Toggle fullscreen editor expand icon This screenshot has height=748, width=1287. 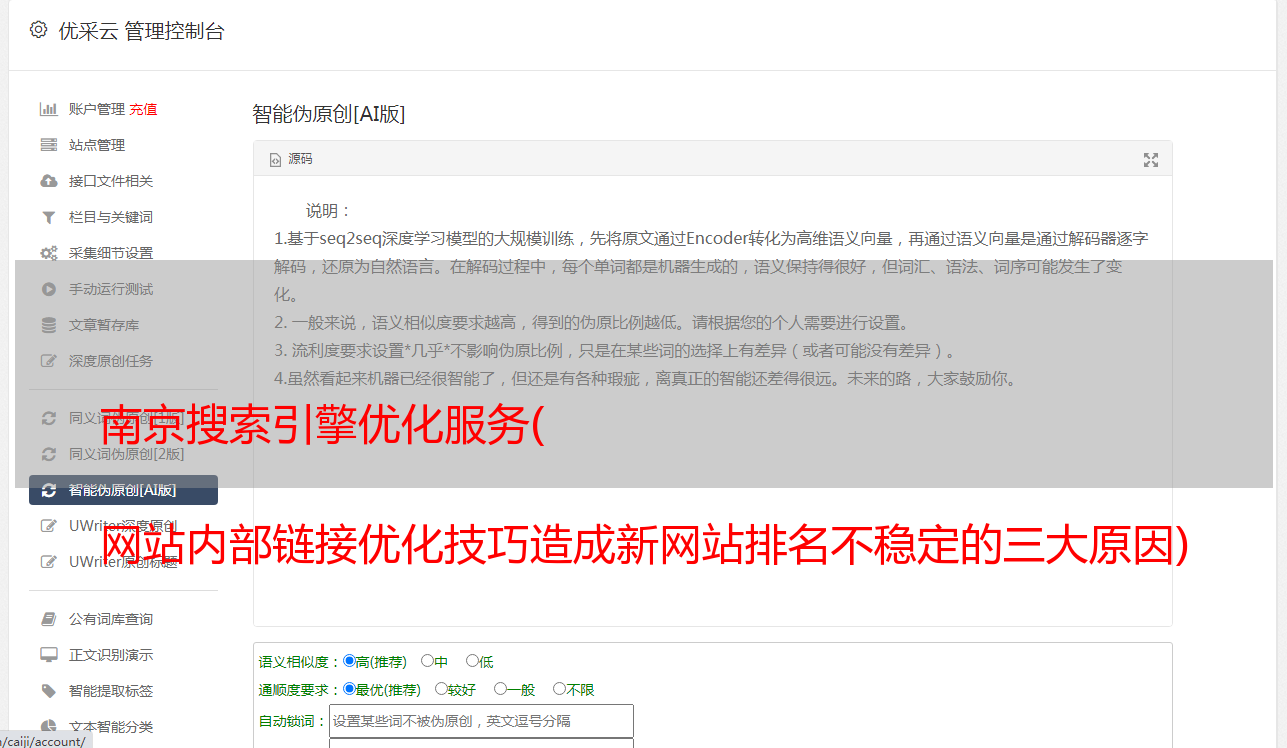click(x=1150, y=160)
